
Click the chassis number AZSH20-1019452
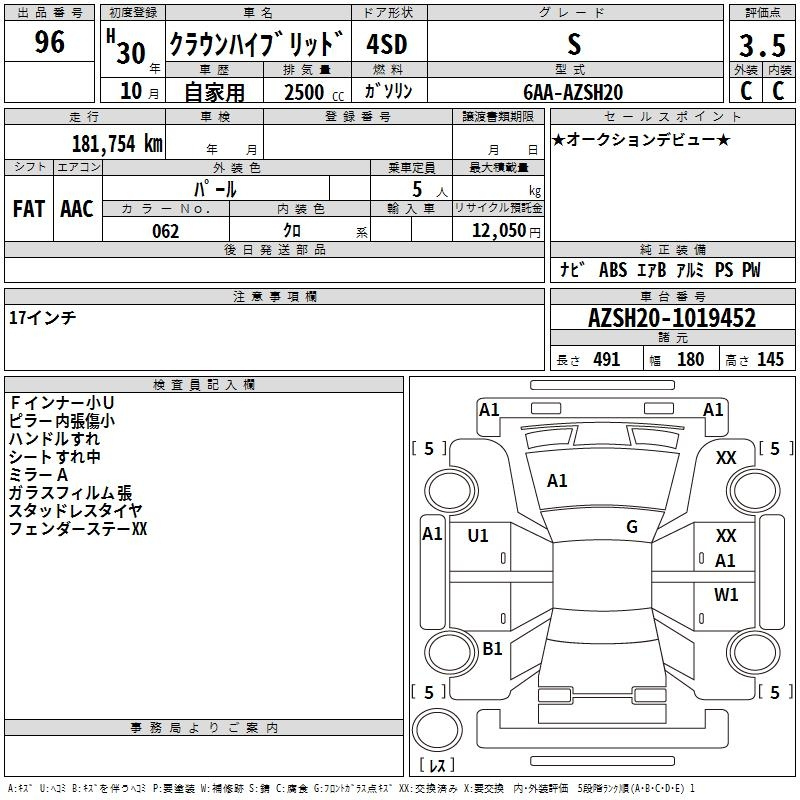coord(671,319)
